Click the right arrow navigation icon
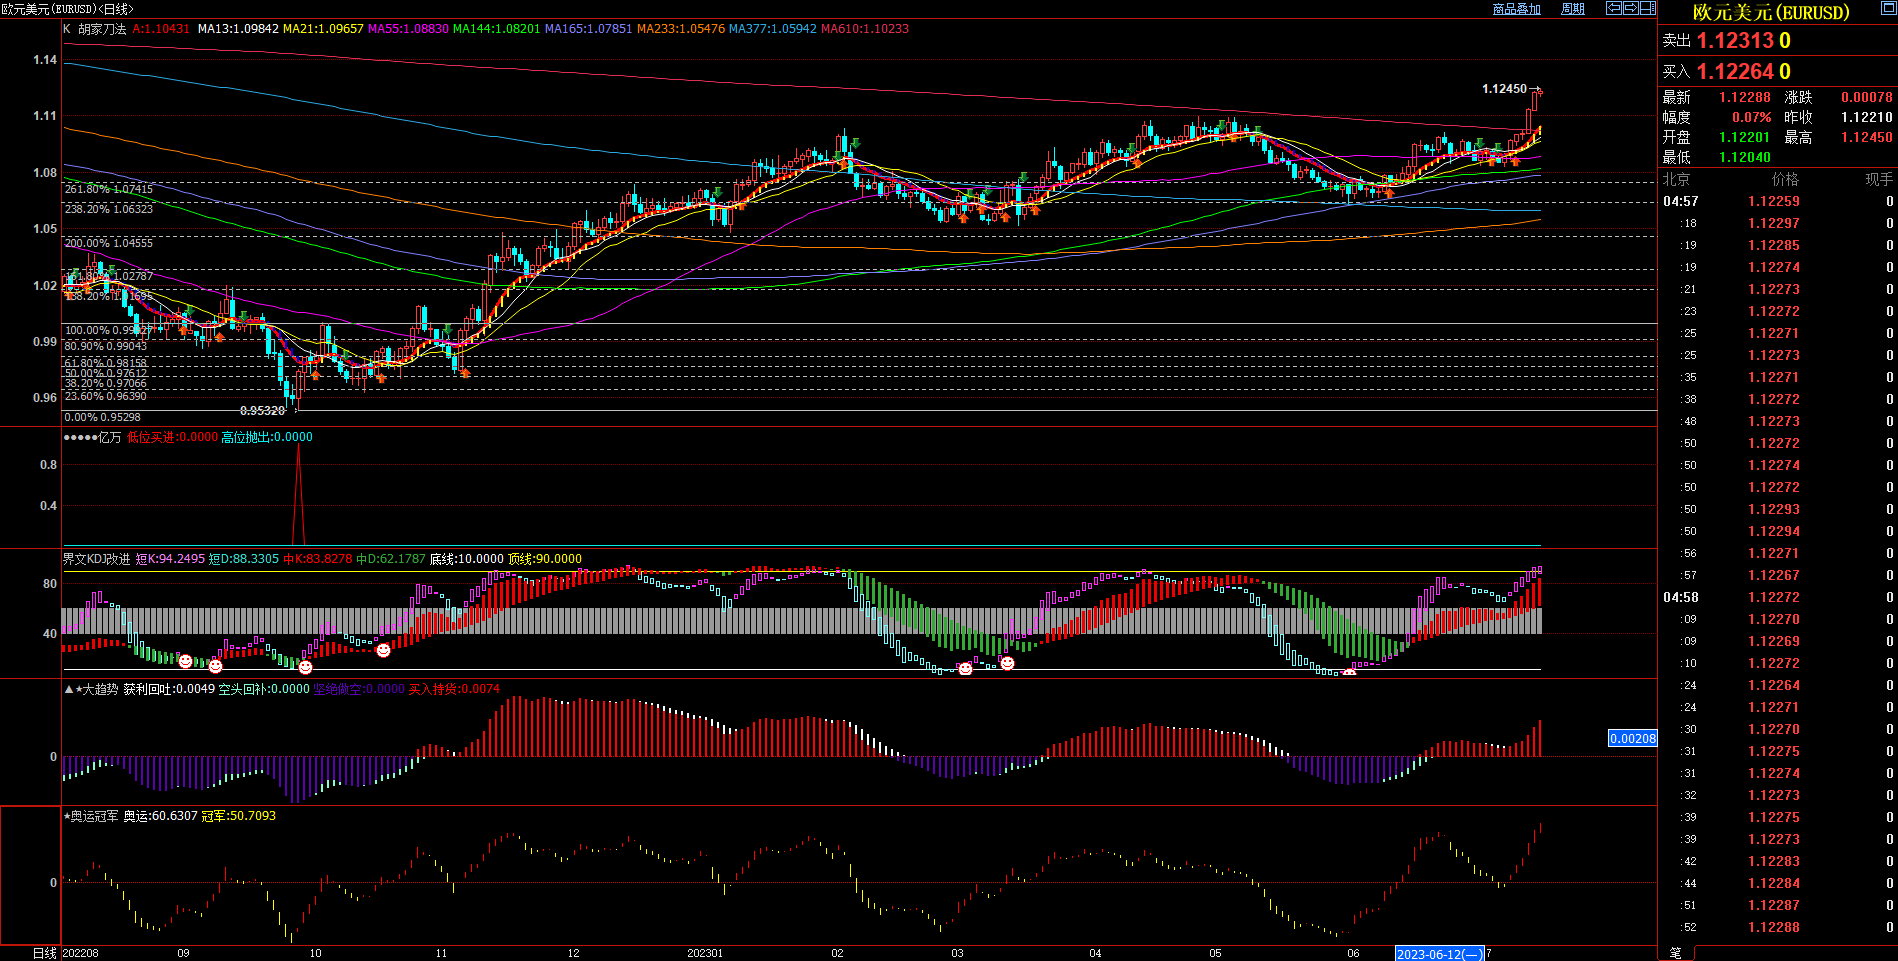The height and width of the screenshot is (961, 1898). coord(1631,8)
